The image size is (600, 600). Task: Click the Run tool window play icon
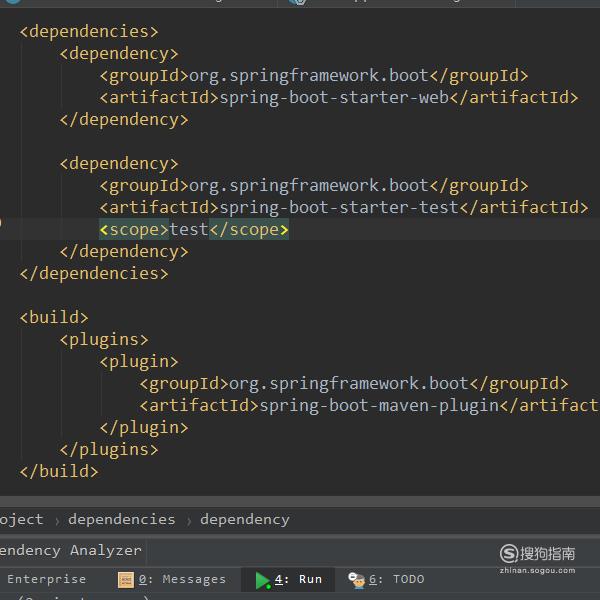tap(263, 580)
